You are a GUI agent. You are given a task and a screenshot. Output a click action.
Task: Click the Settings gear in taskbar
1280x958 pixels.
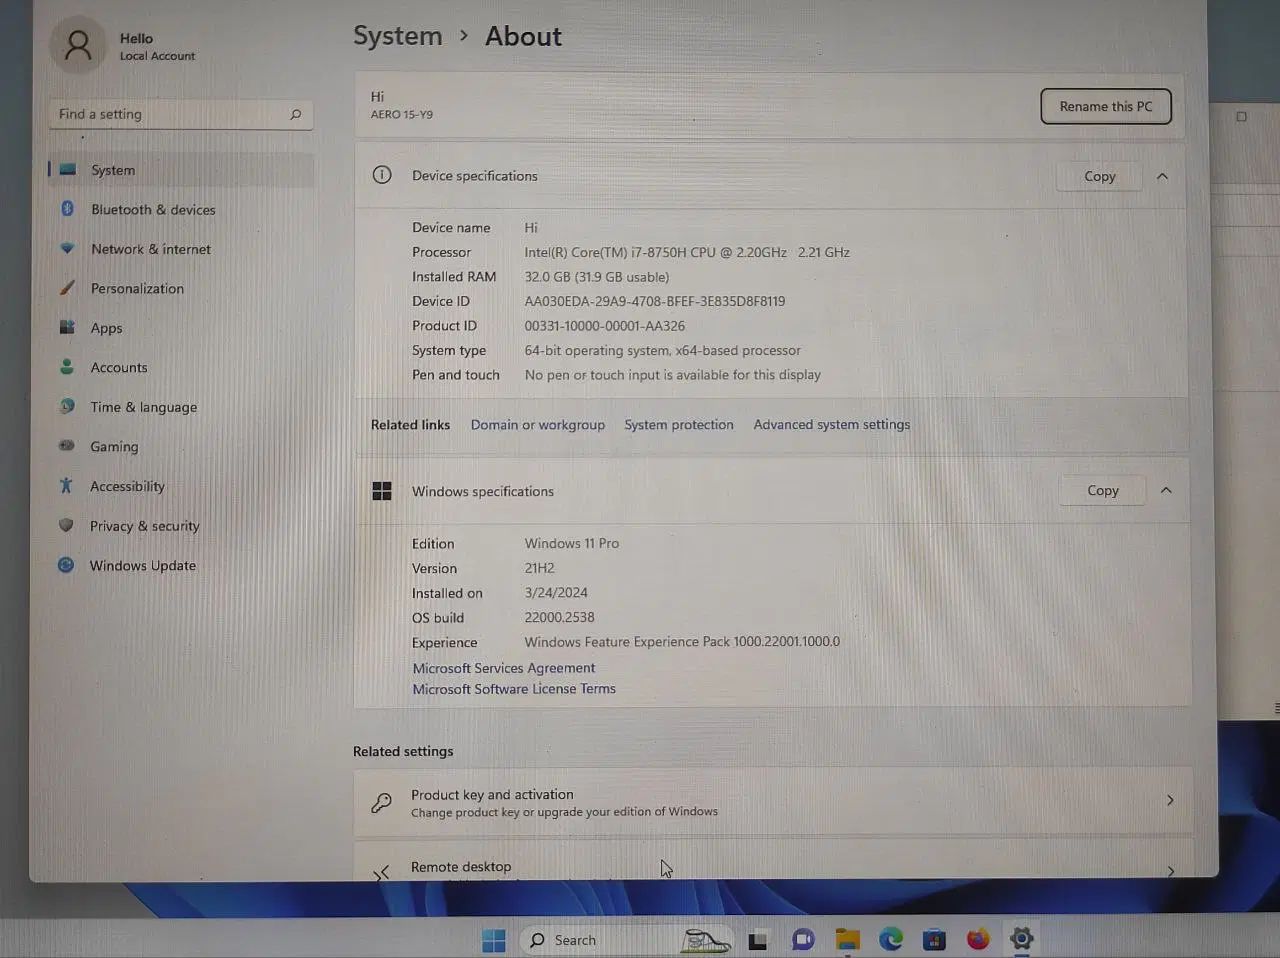pyautogui.click(x=1021, y=939)
